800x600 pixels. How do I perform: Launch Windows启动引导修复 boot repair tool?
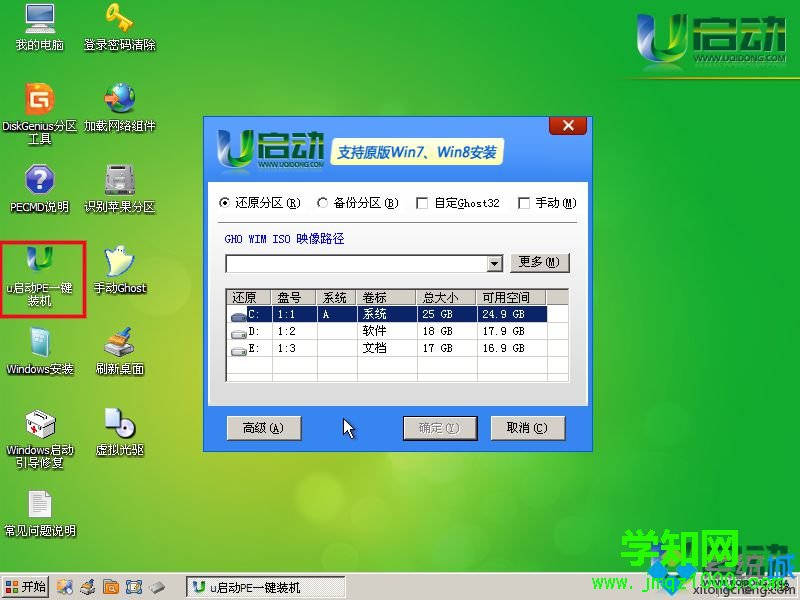coord(39,428)
